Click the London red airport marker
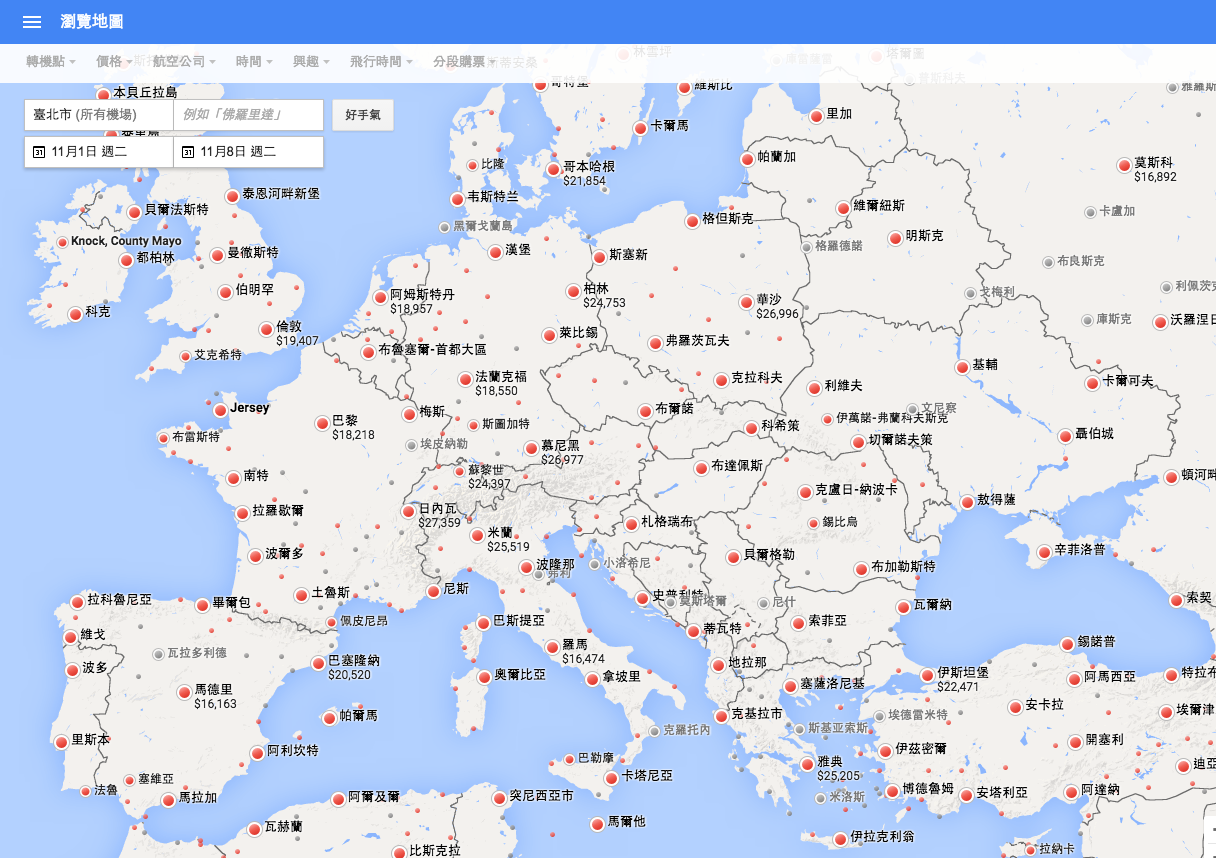 point(266,329)
